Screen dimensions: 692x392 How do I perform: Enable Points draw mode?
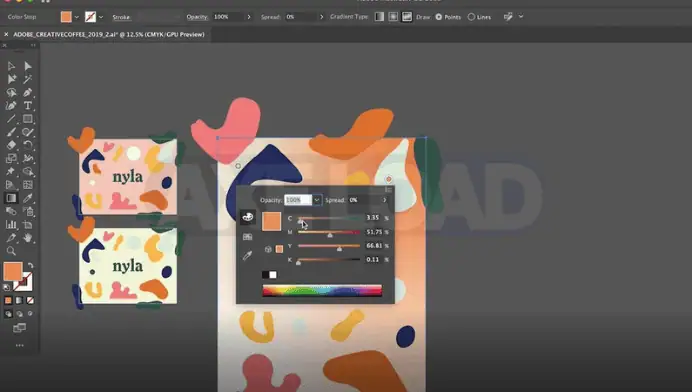(439, 17)
